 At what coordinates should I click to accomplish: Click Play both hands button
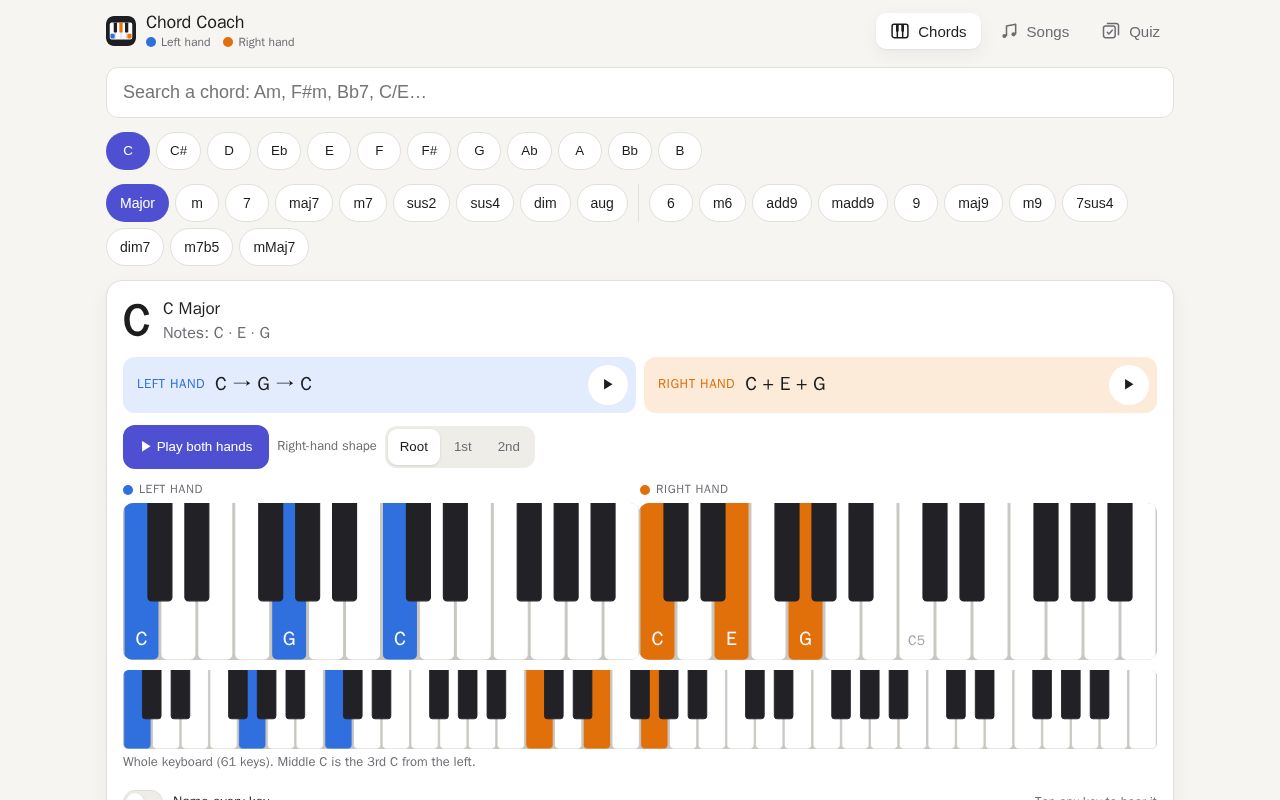click(x=196, y=447)
